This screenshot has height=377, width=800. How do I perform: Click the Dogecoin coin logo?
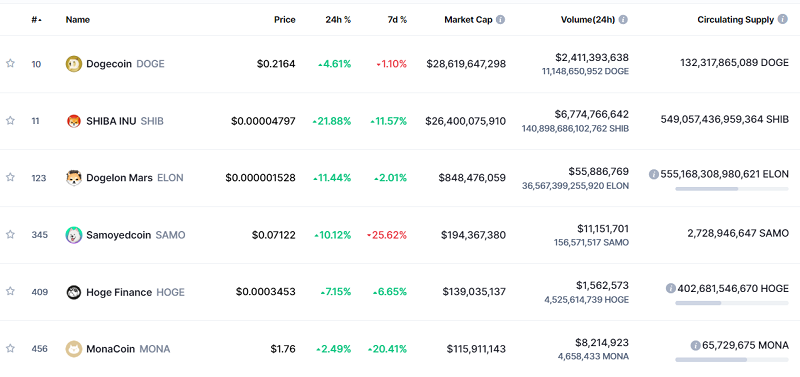coord(73,64)
